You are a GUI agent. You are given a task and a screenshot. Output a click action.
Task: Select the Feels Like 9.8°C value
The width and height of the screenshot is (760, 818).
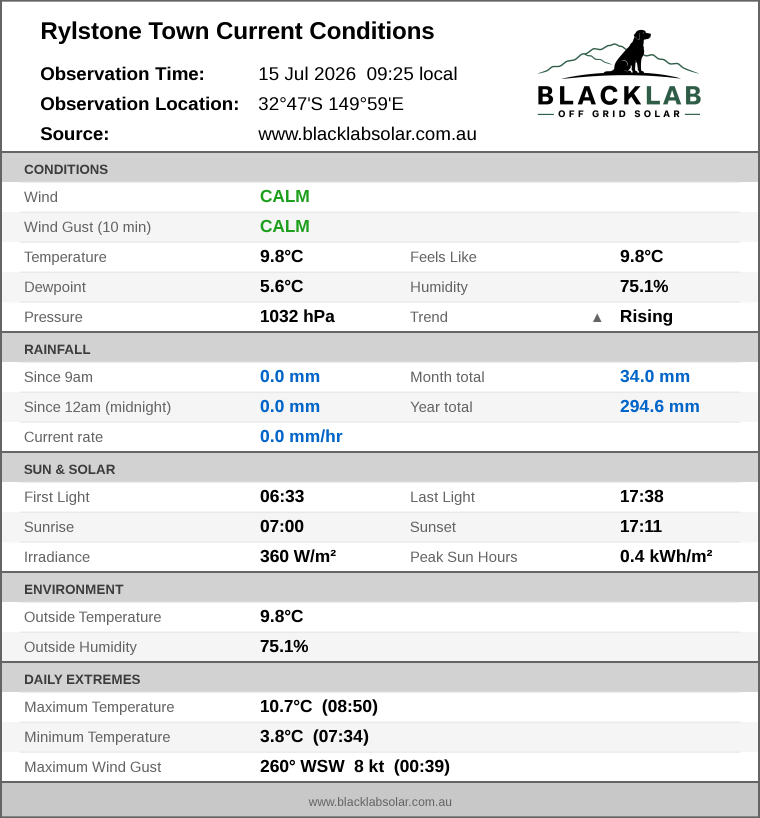pos(642,256)
